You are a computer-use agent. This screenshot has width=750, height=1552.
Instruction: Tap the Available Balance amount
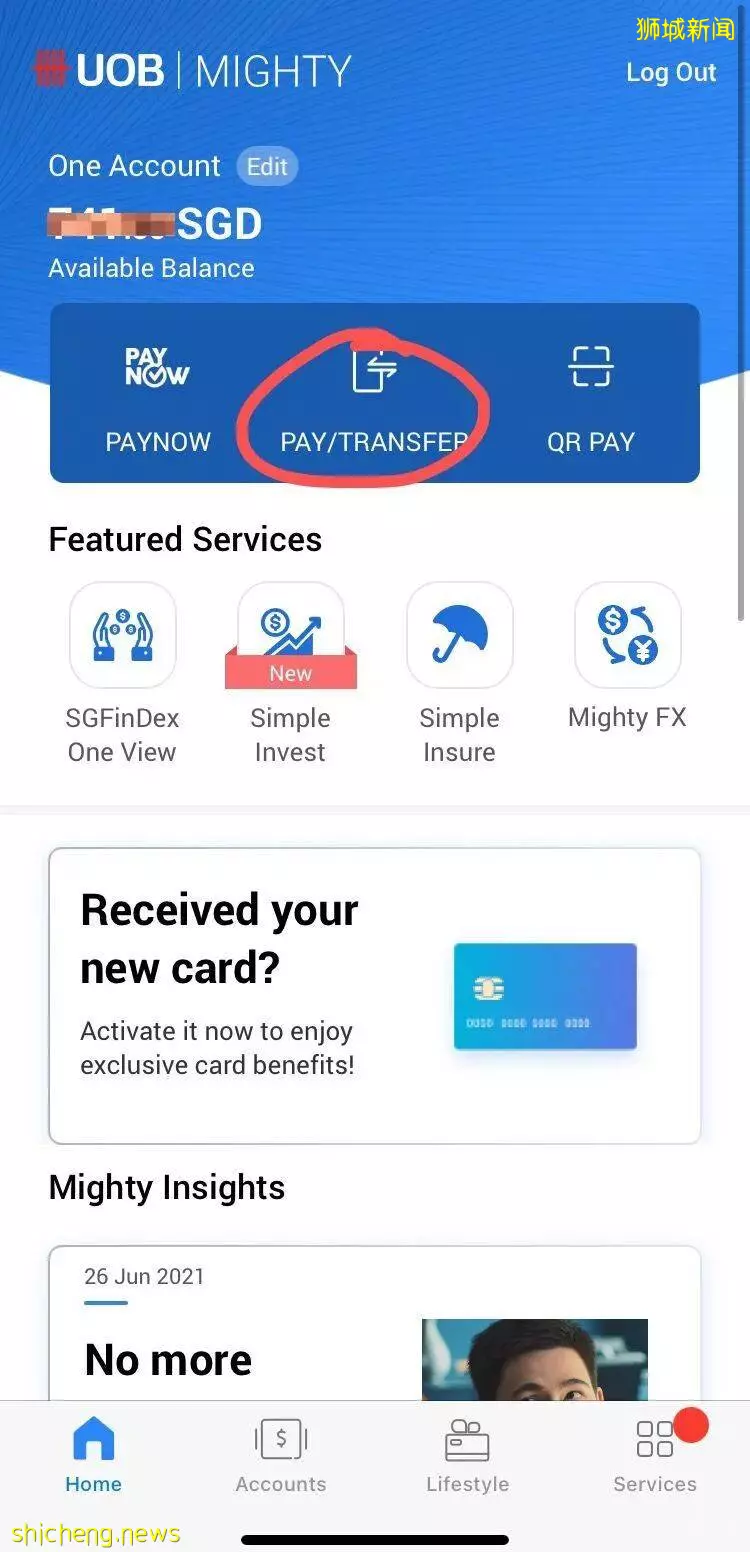point(155,224)
